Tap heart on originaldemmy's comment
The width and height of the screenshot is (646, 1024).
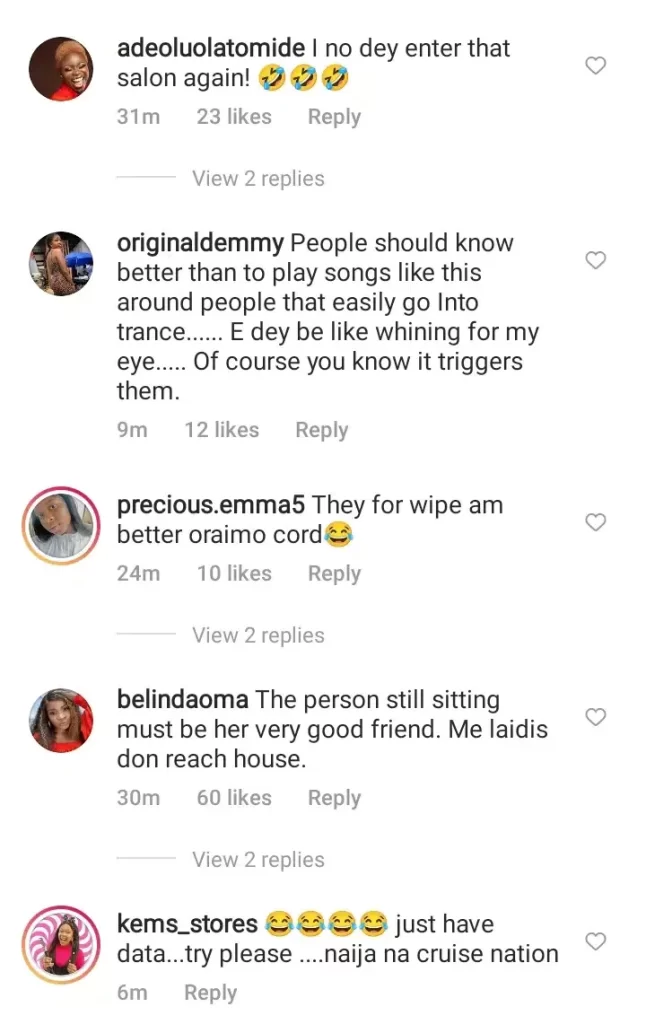coord(596,261)
